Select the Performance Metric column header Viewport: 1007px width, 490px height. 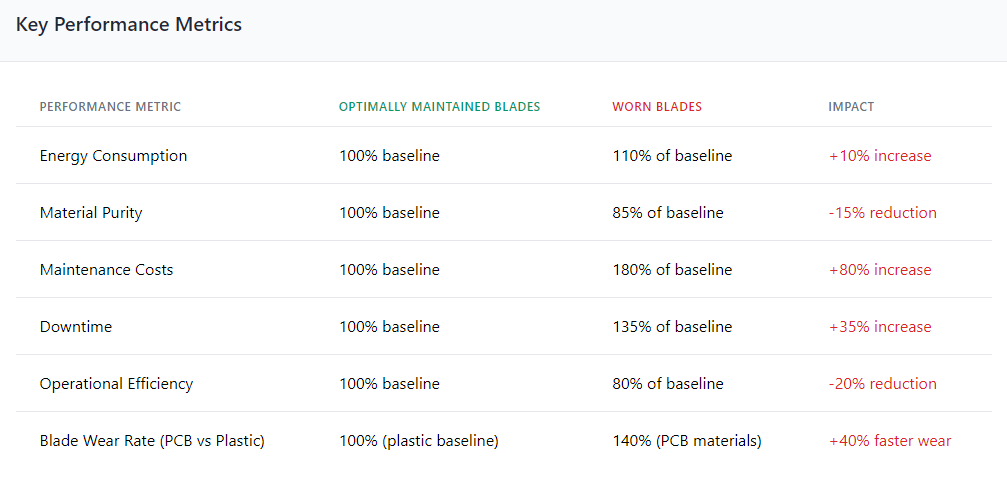[x=110, y=107]
